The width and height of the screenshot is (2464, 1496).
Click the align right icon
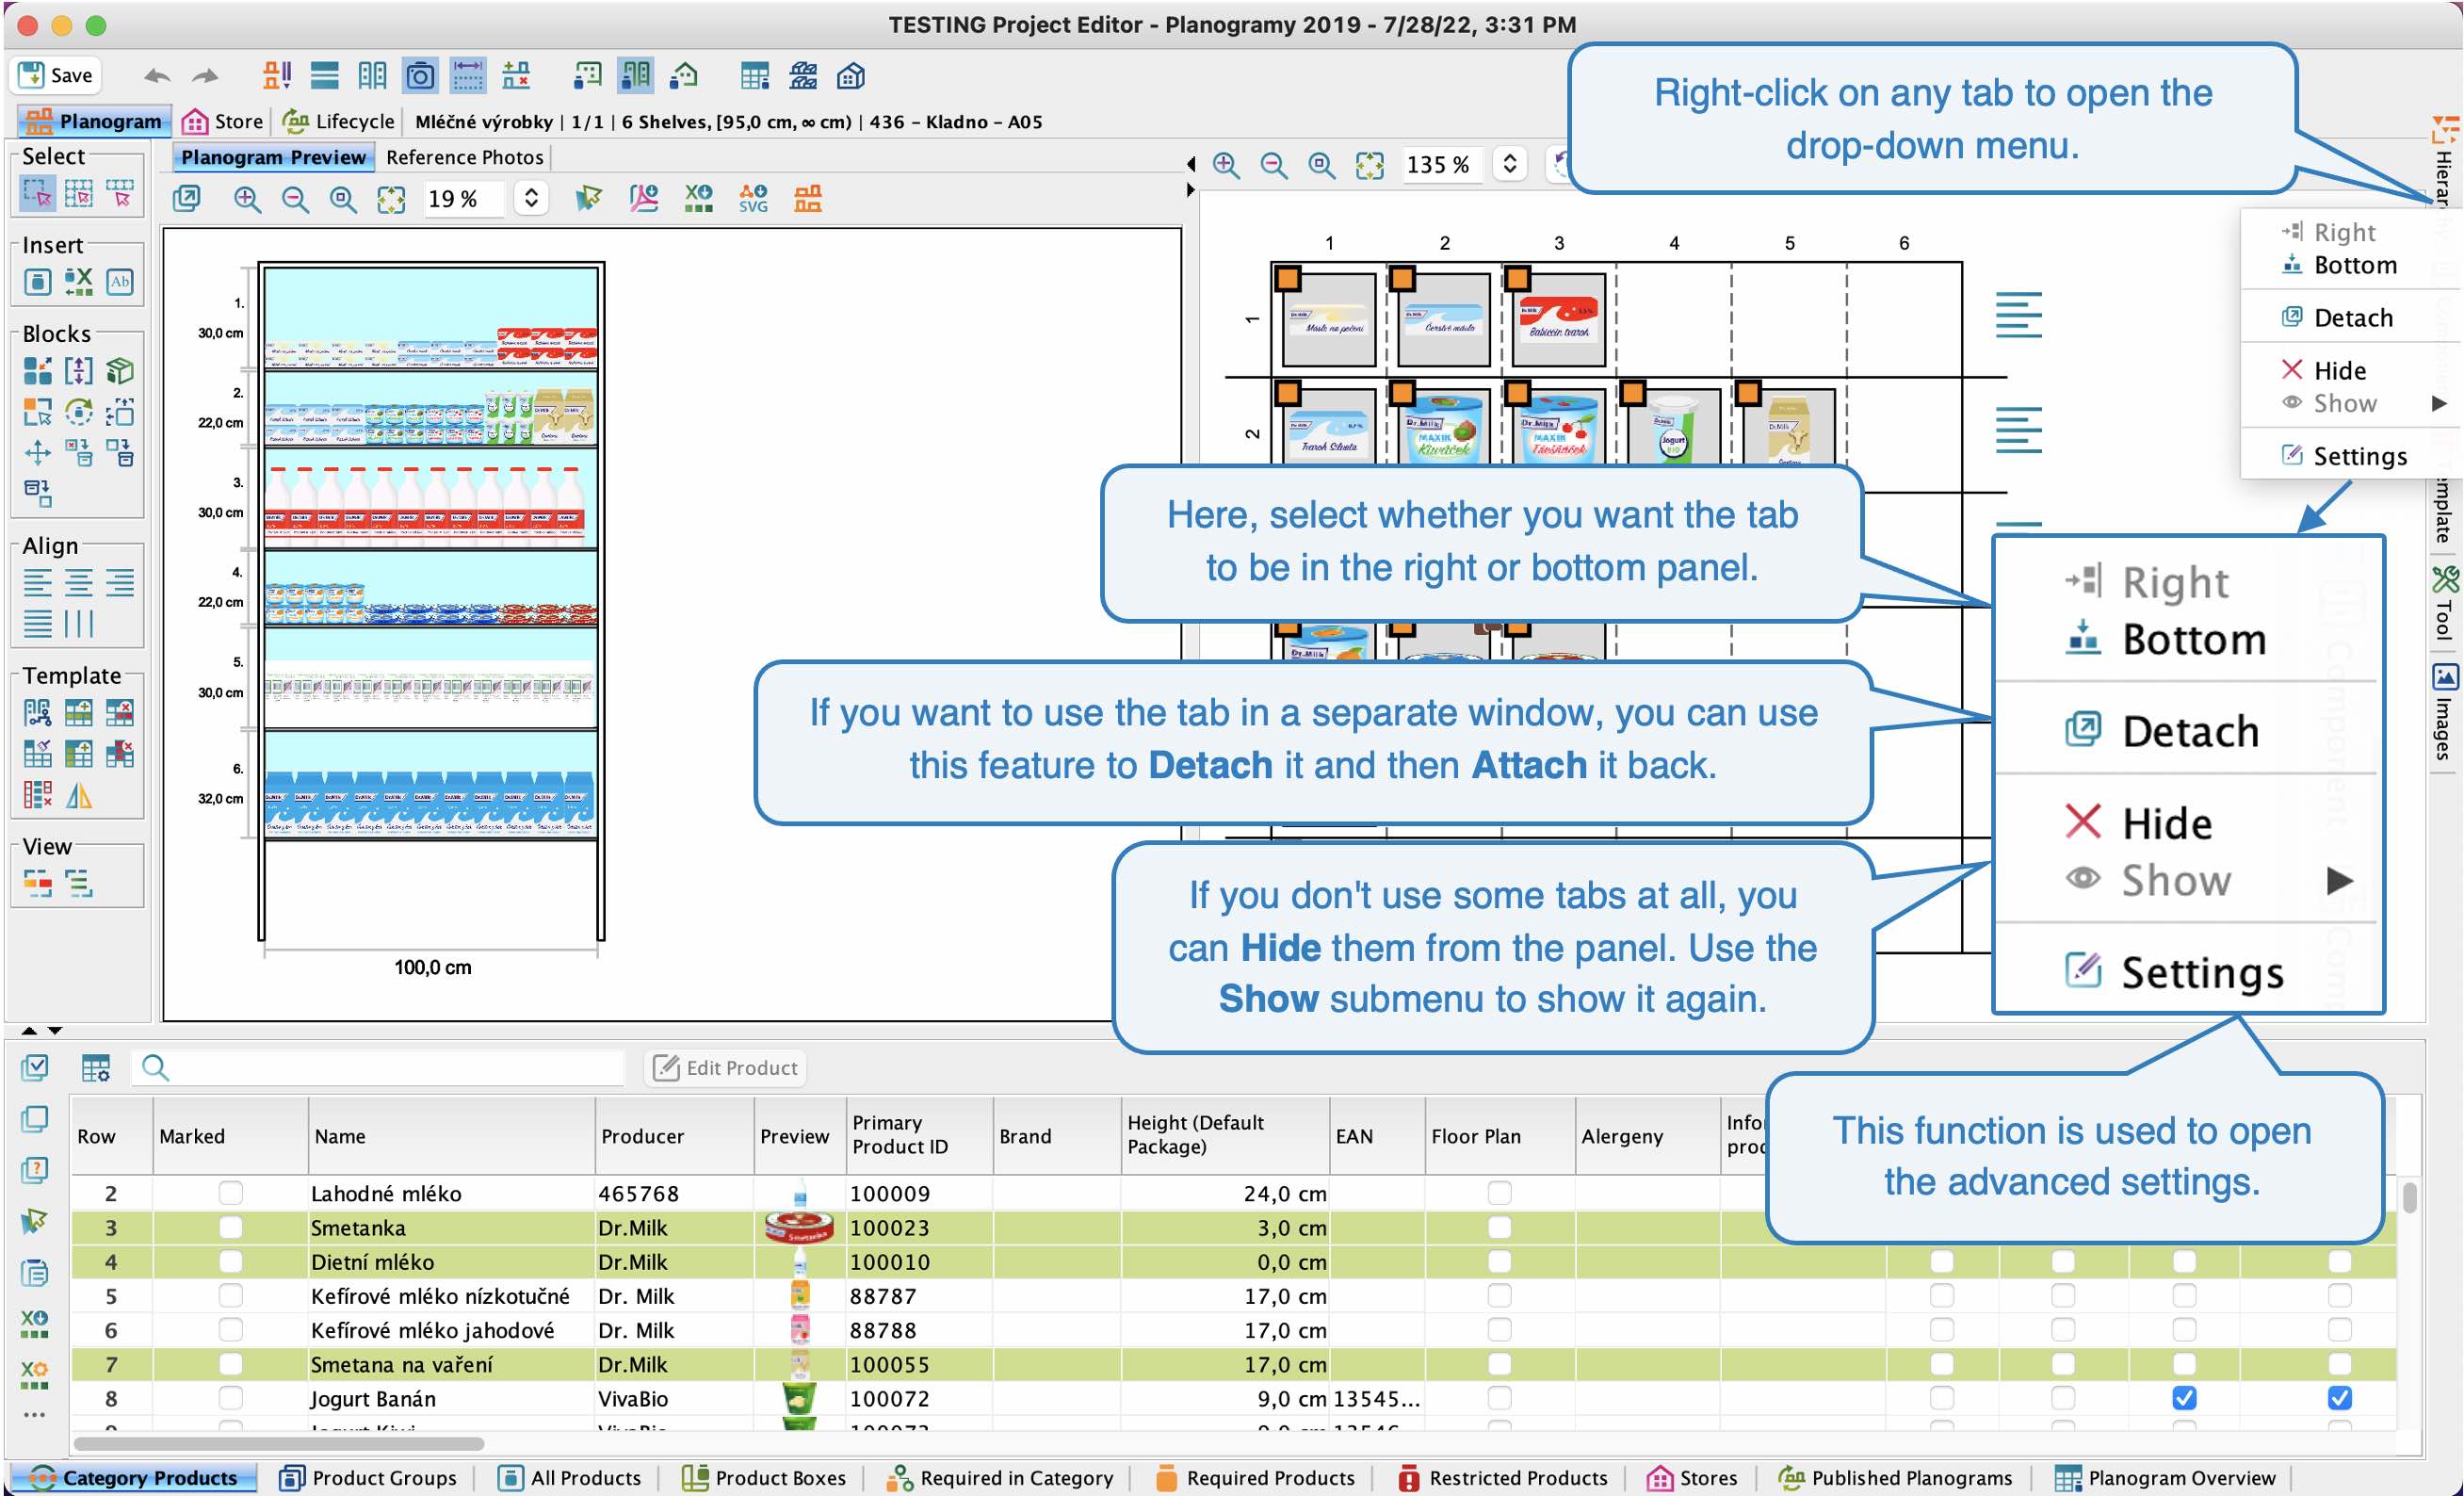(x=120, y=583)
